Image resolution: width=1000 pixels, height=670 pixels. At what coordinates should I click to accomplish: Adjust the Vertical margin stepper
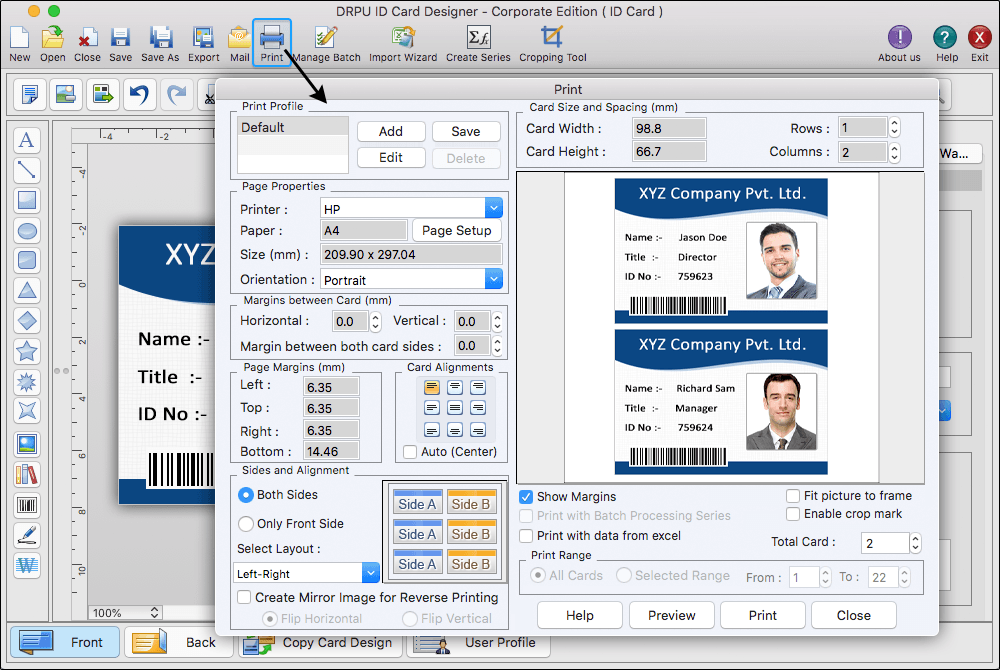pos(497,321)
